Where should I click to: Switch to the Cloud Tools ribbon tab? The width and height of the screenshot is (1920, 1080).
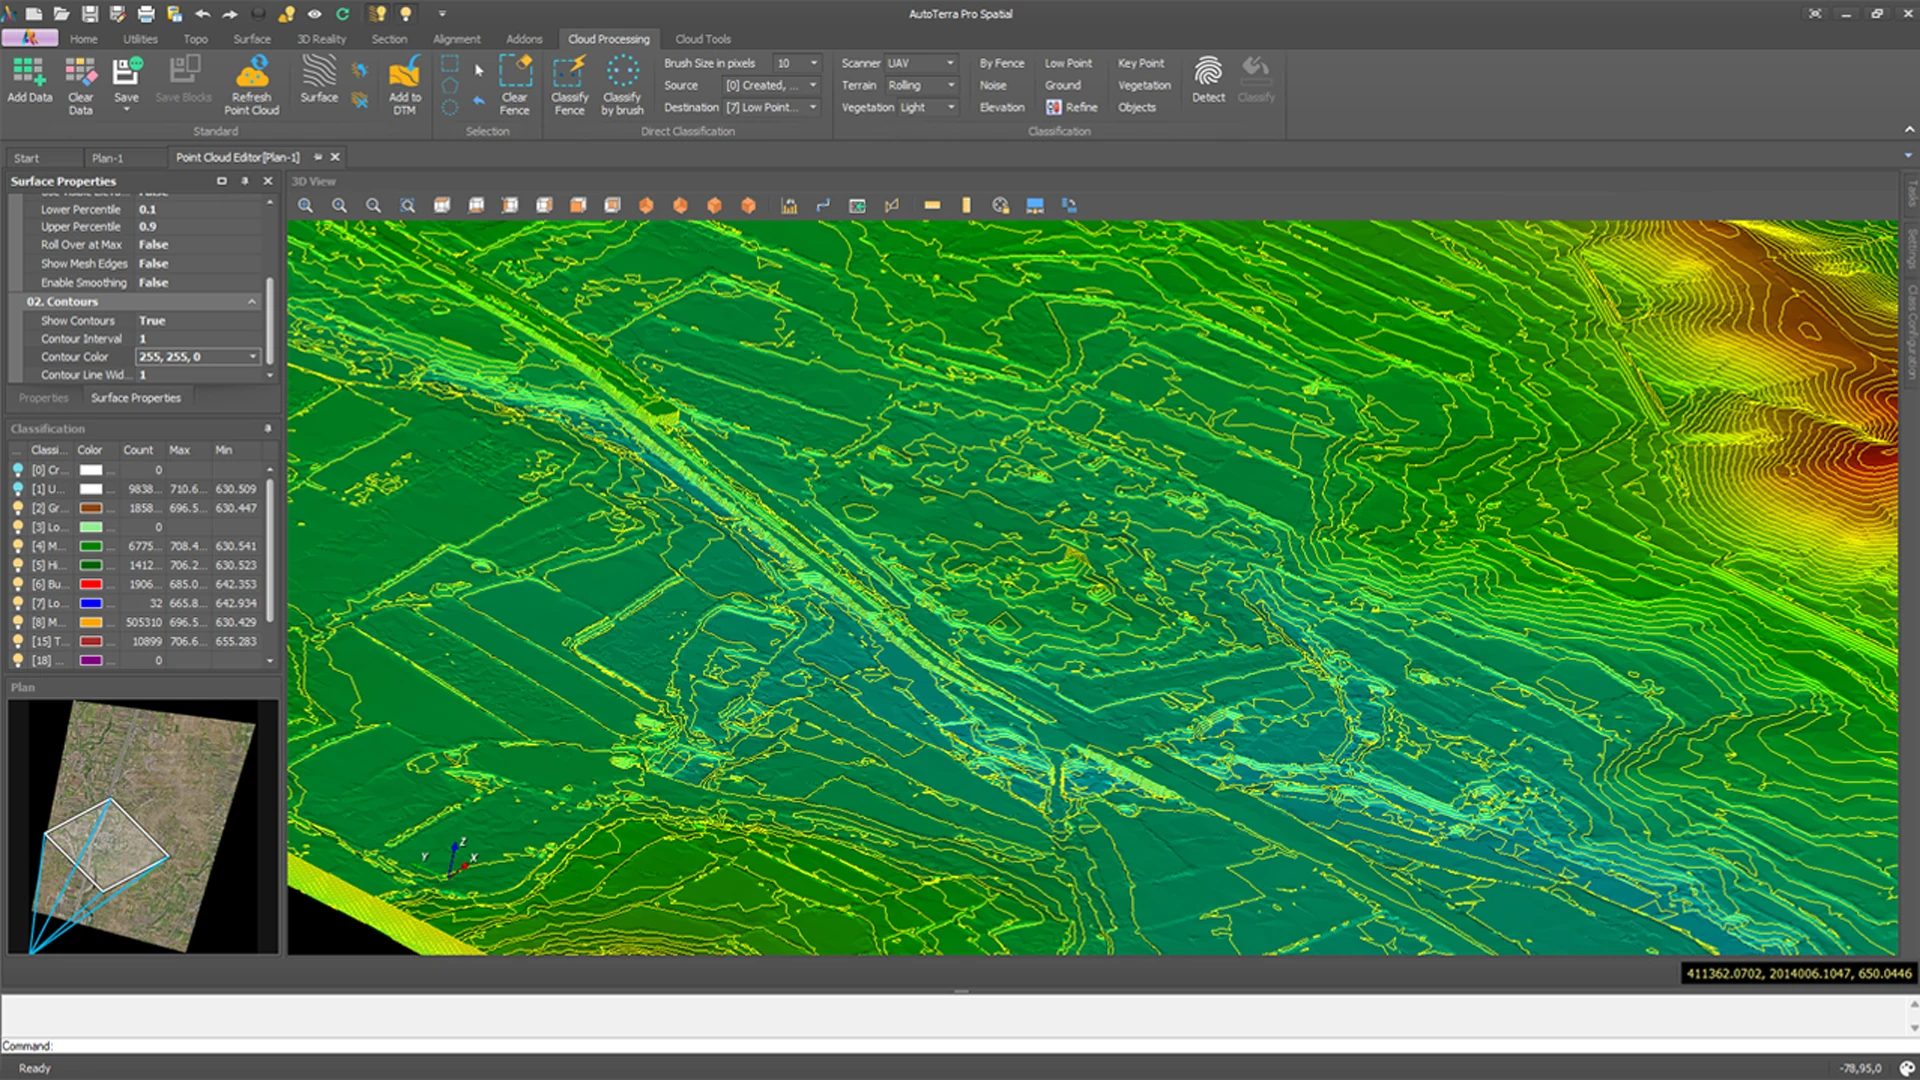703,39
